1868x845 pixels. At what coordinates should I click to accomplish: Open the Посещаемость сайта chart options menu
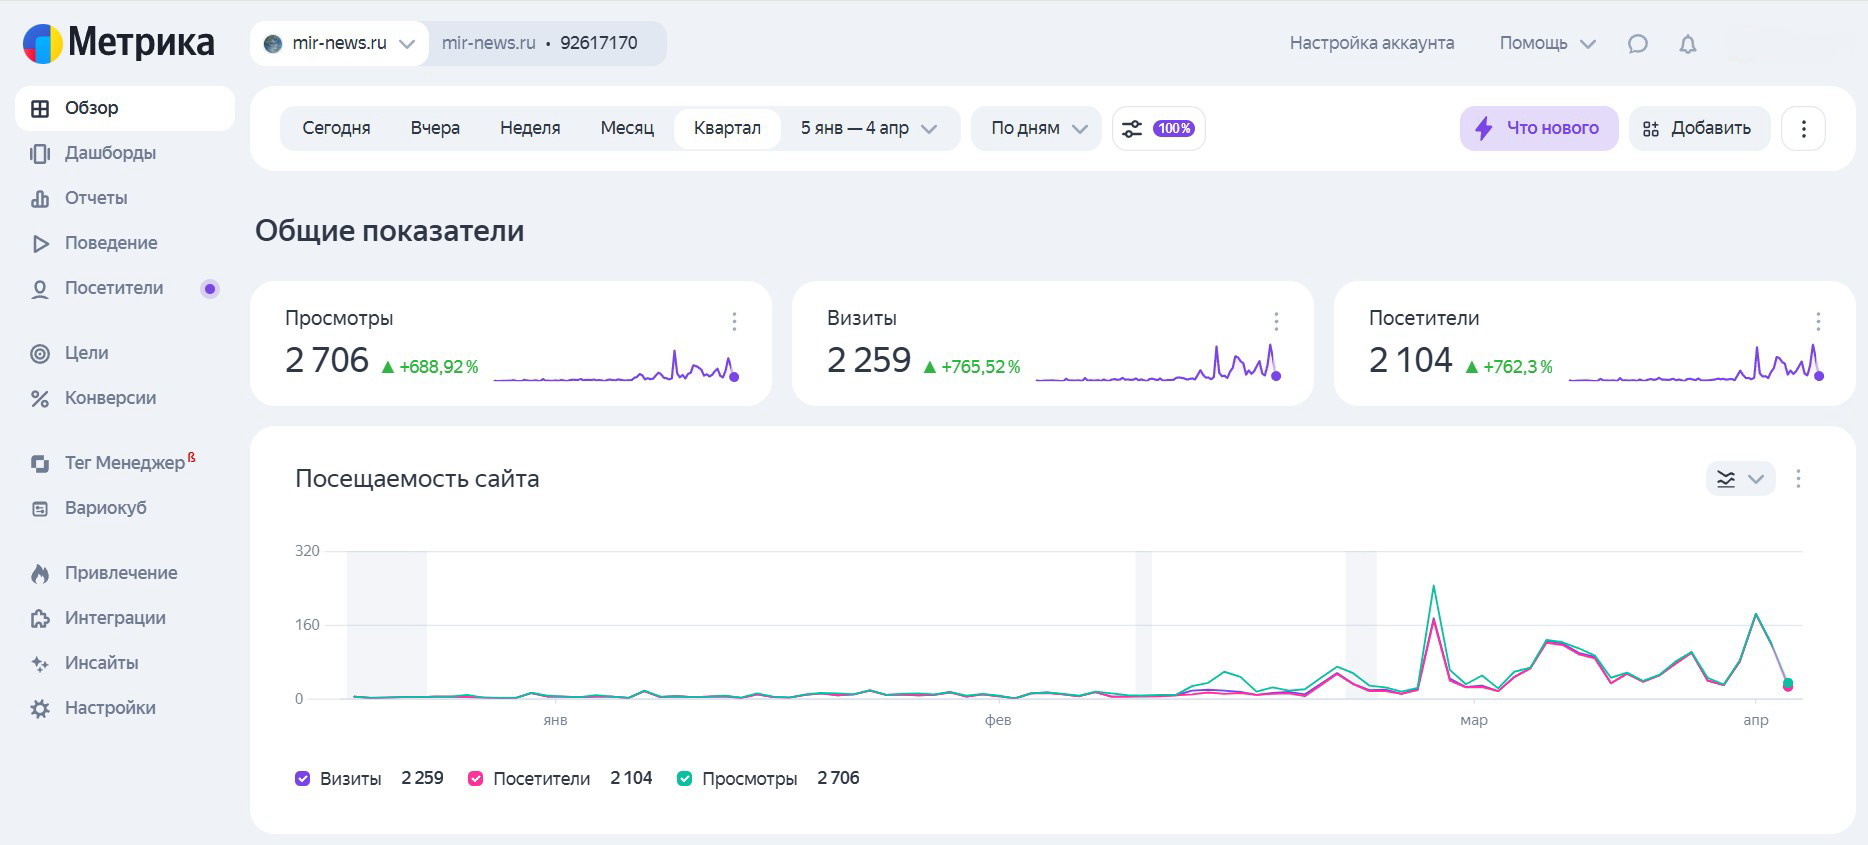point(1798,479)
